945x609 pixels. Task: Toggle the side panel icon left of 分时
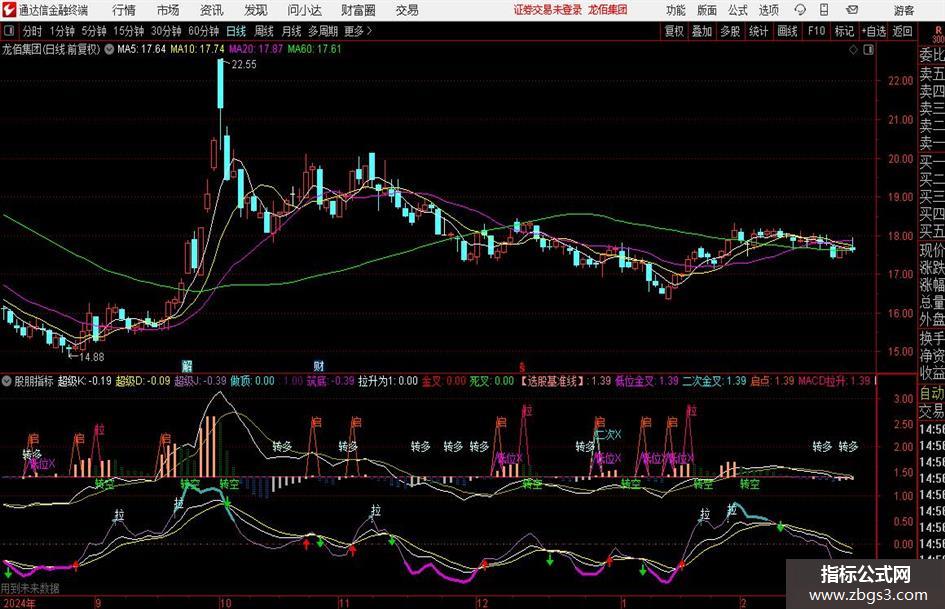click(8, 31)
